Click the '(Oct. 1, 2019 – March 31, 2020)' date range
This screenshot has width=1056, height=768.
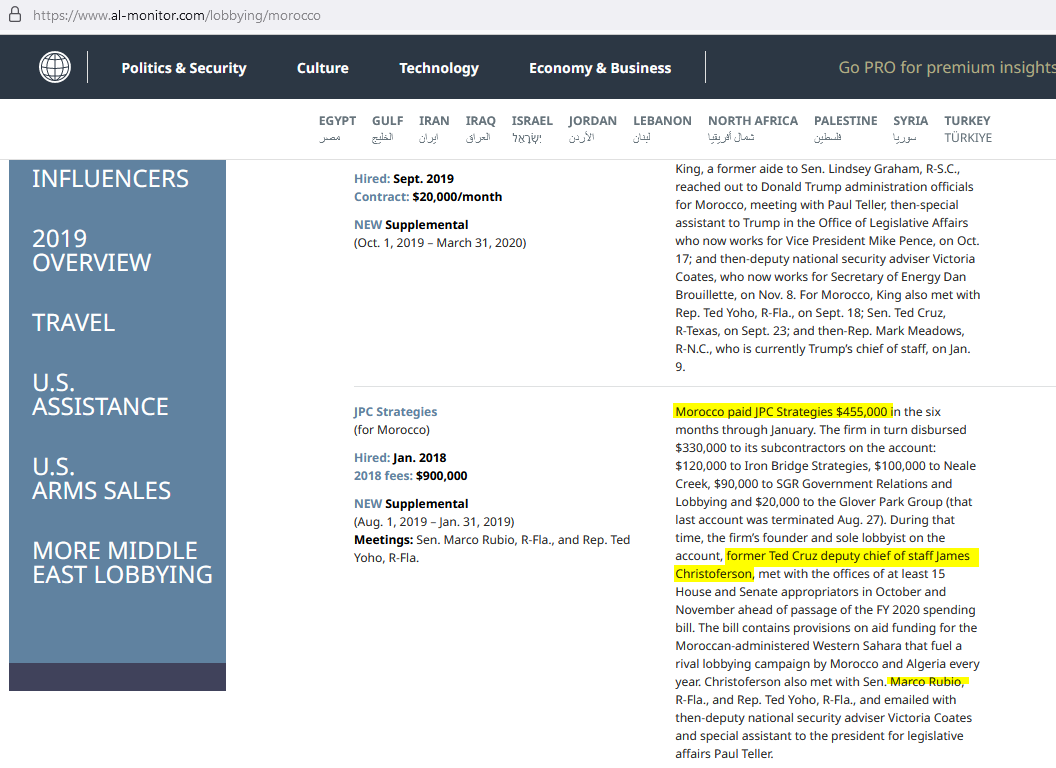coord(440,243)
